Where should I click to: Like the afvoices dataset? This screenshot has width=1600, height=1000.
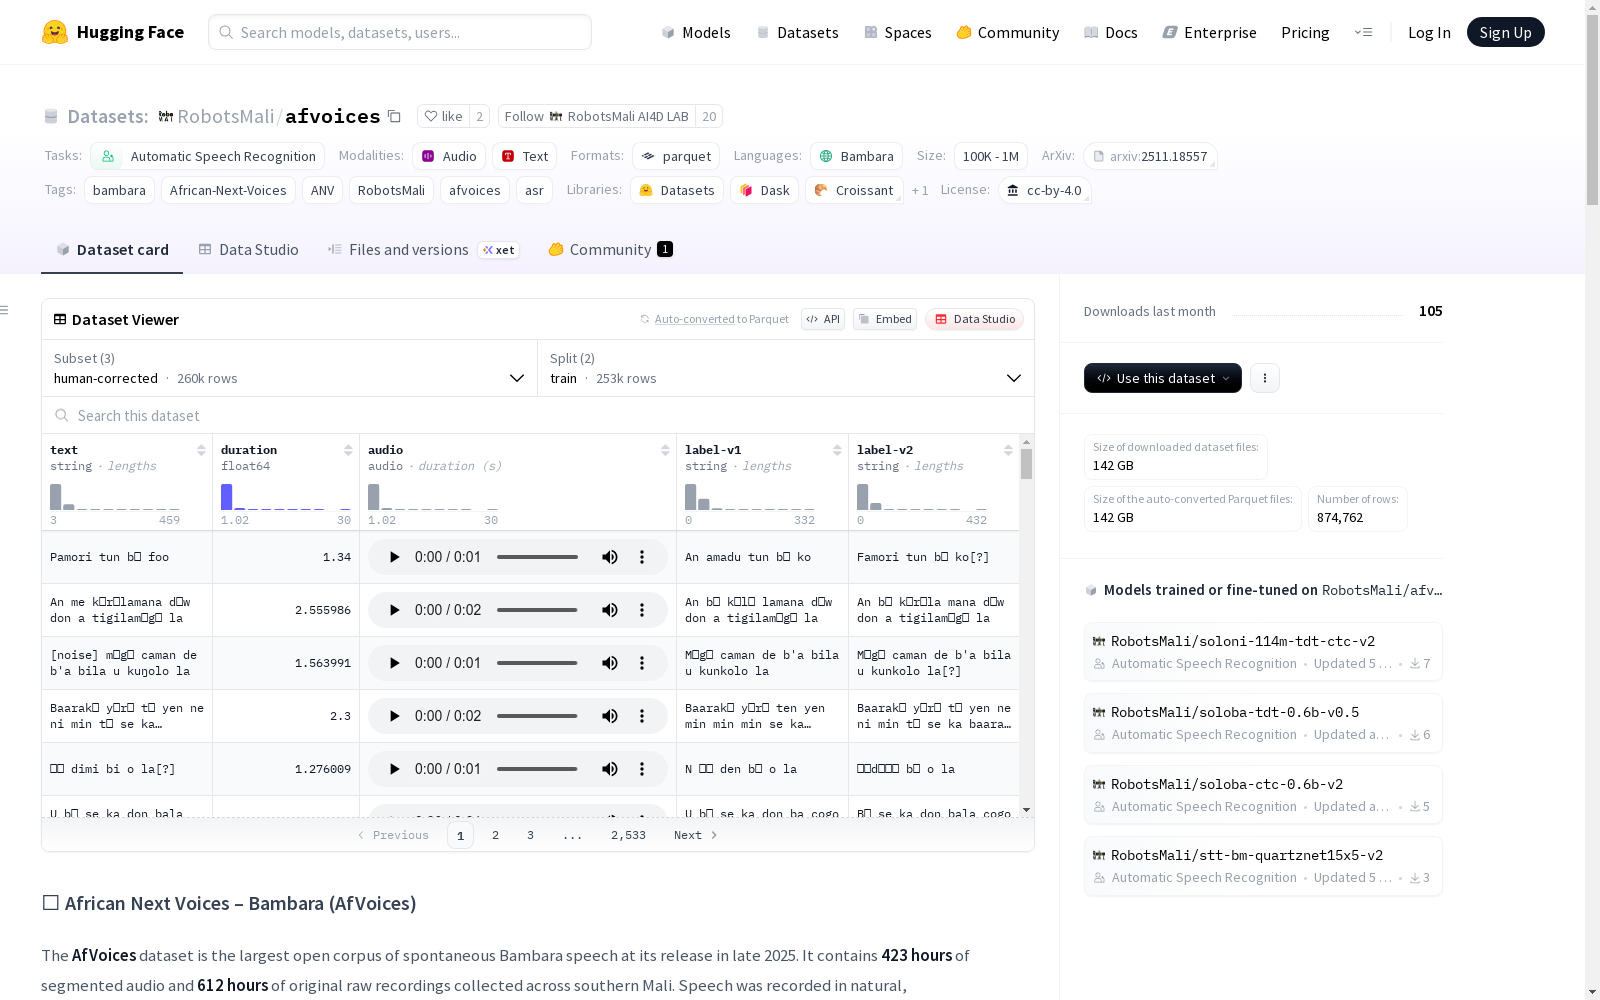(x=443, y=116)
